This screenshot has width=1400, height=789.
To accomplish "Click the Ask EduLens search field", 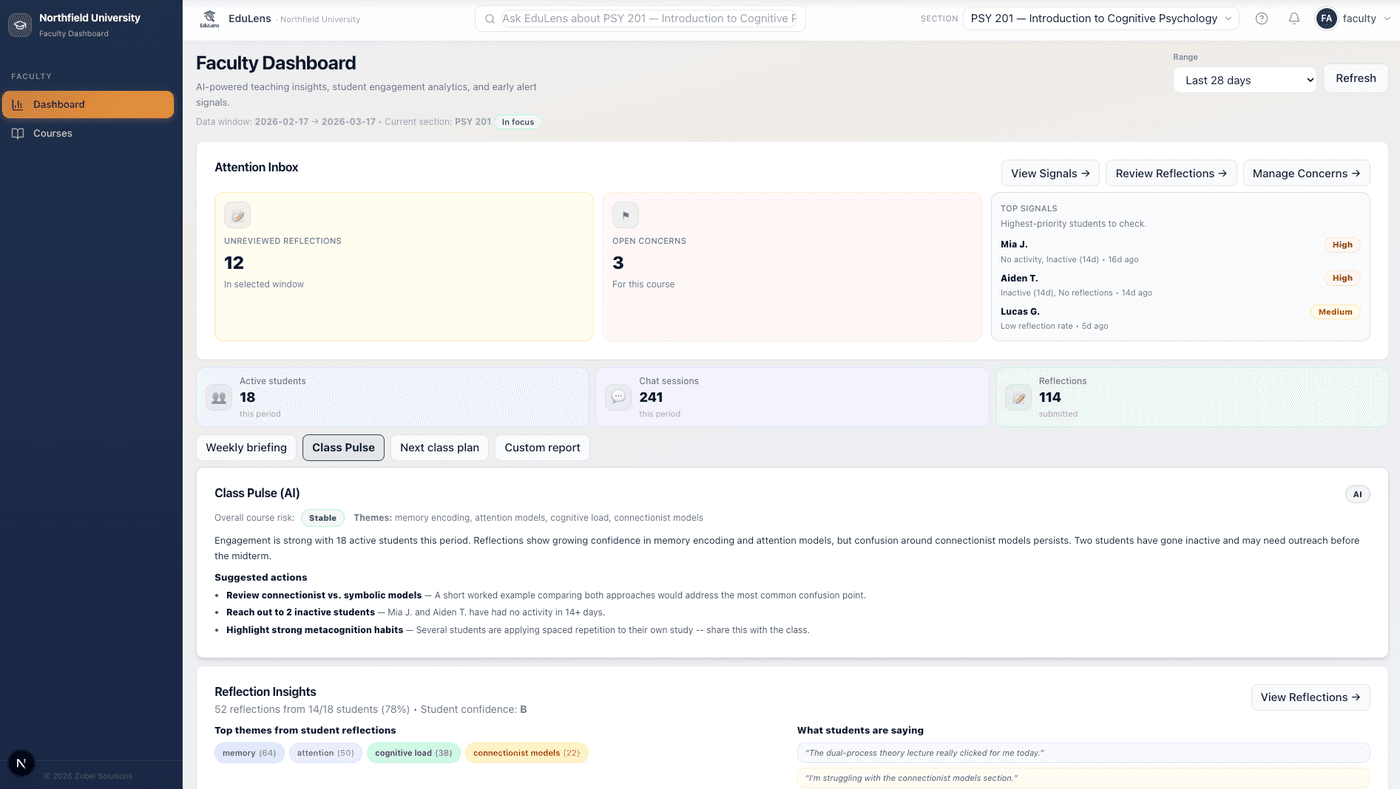I will [x=640, y=18].
